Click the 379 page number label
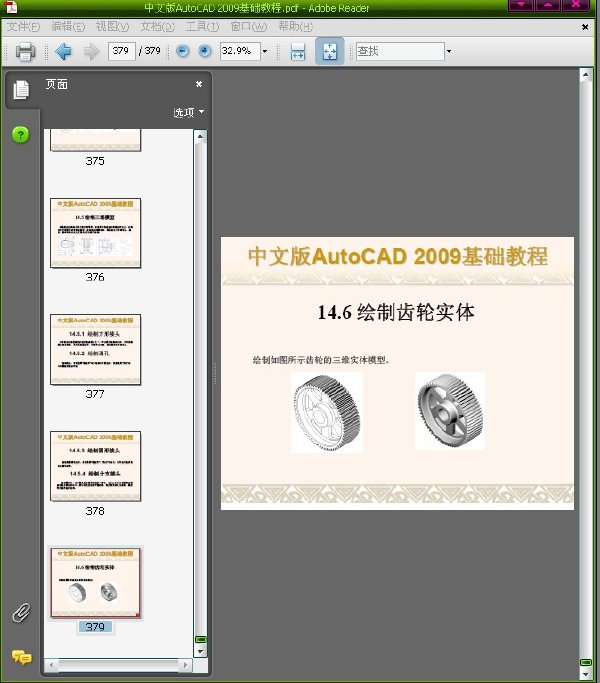This screenshot has width=600, height=683. pos(95,627)
